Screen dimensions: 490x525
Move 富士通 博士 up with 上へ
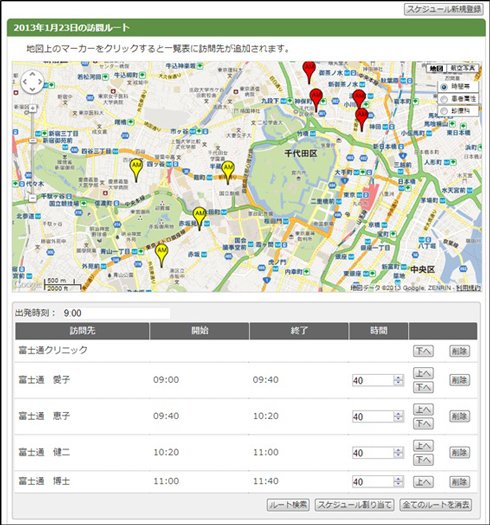pos(423,482)
